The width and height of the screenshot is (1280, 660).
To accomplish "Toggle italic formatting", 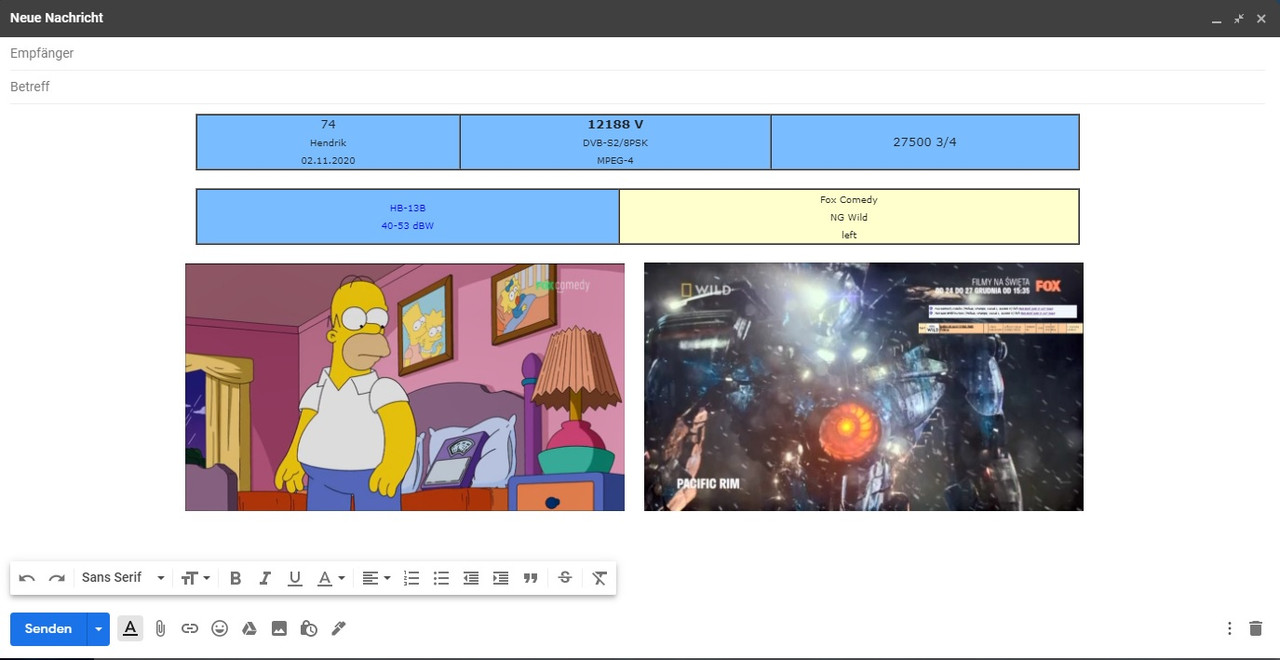I will pos(265,578).
